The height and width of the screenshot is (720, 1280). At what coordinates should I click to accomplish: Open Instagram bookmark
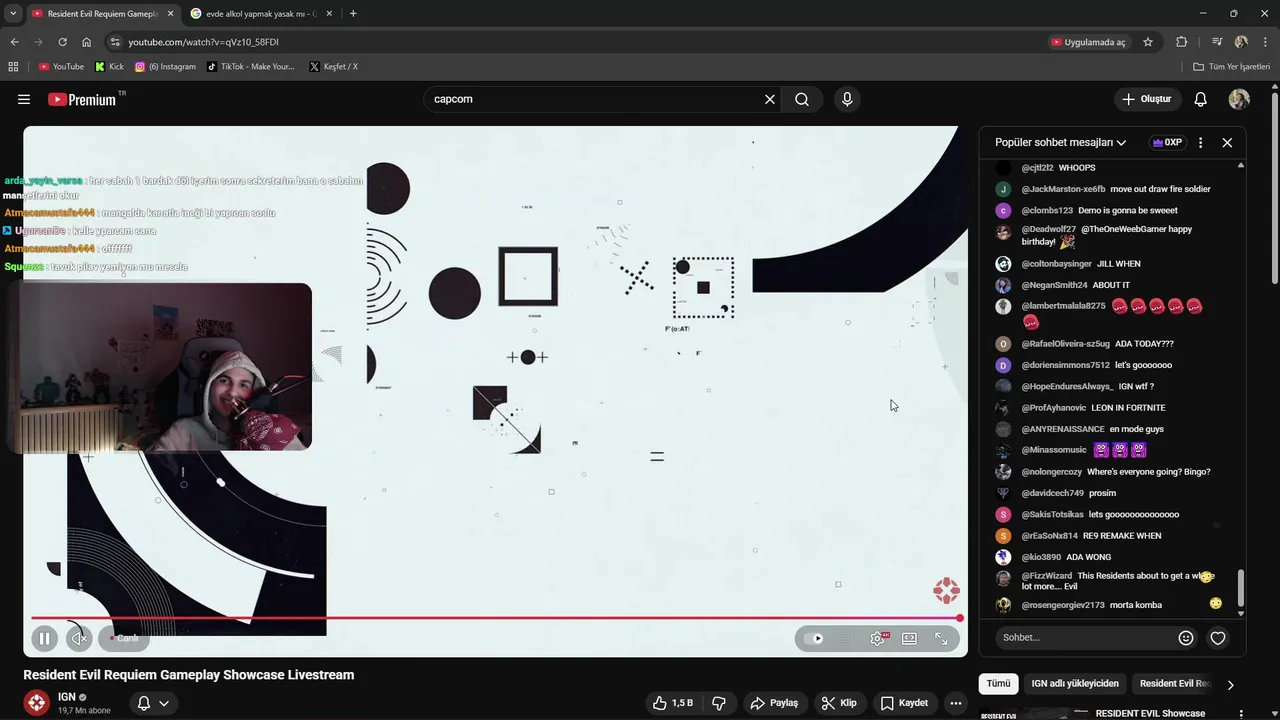point(165,67)
